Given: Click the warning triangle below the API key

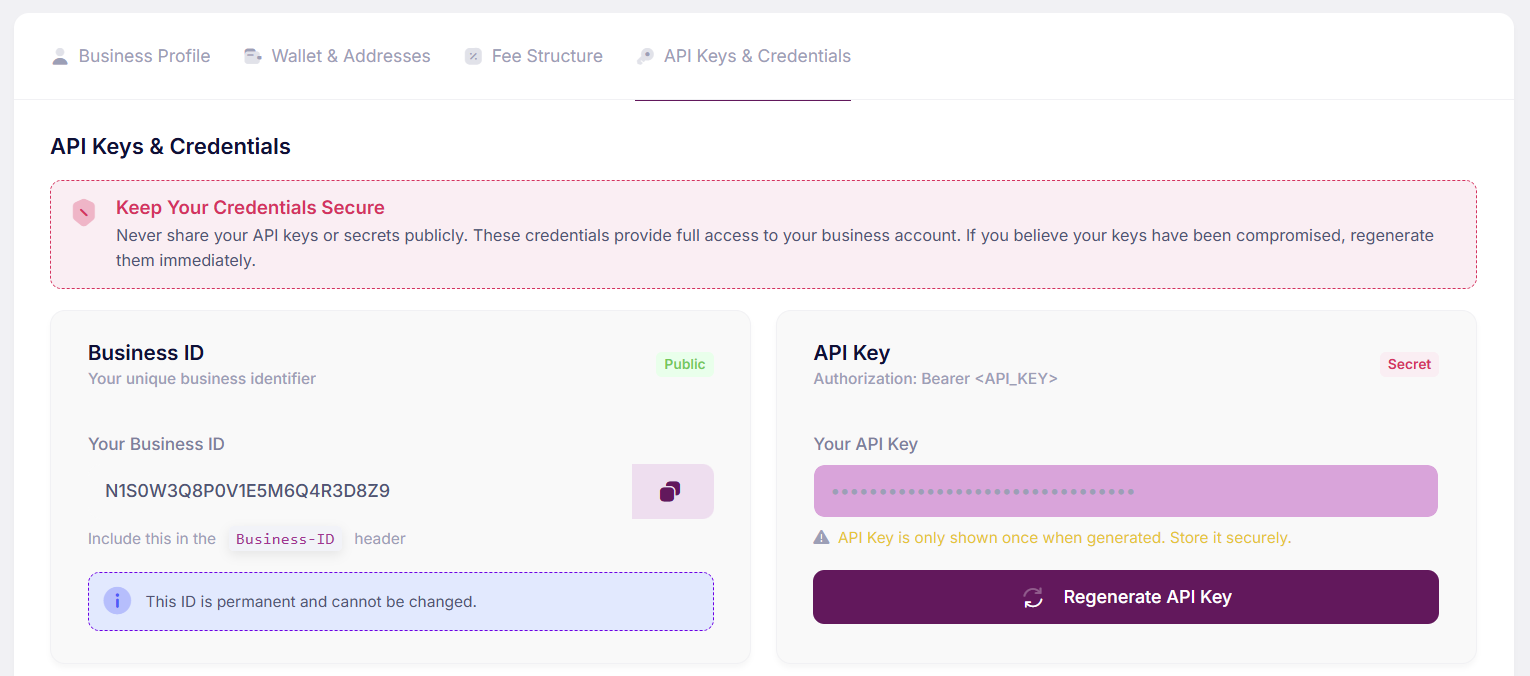Looking at the screenshot, I should [822, 538].
